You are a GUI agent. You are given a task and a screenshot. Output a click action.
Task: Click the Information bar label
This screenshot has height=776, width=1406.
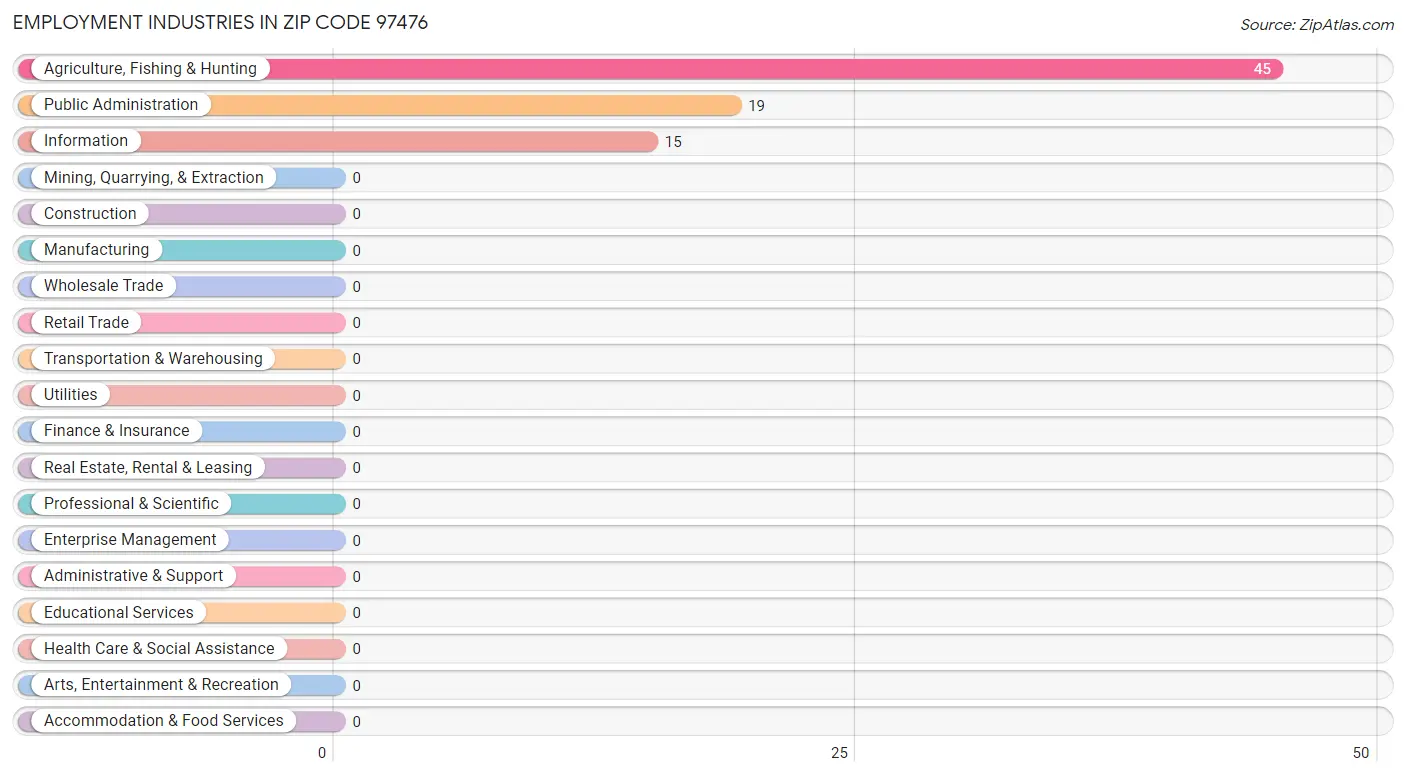(x=86, y=141)
